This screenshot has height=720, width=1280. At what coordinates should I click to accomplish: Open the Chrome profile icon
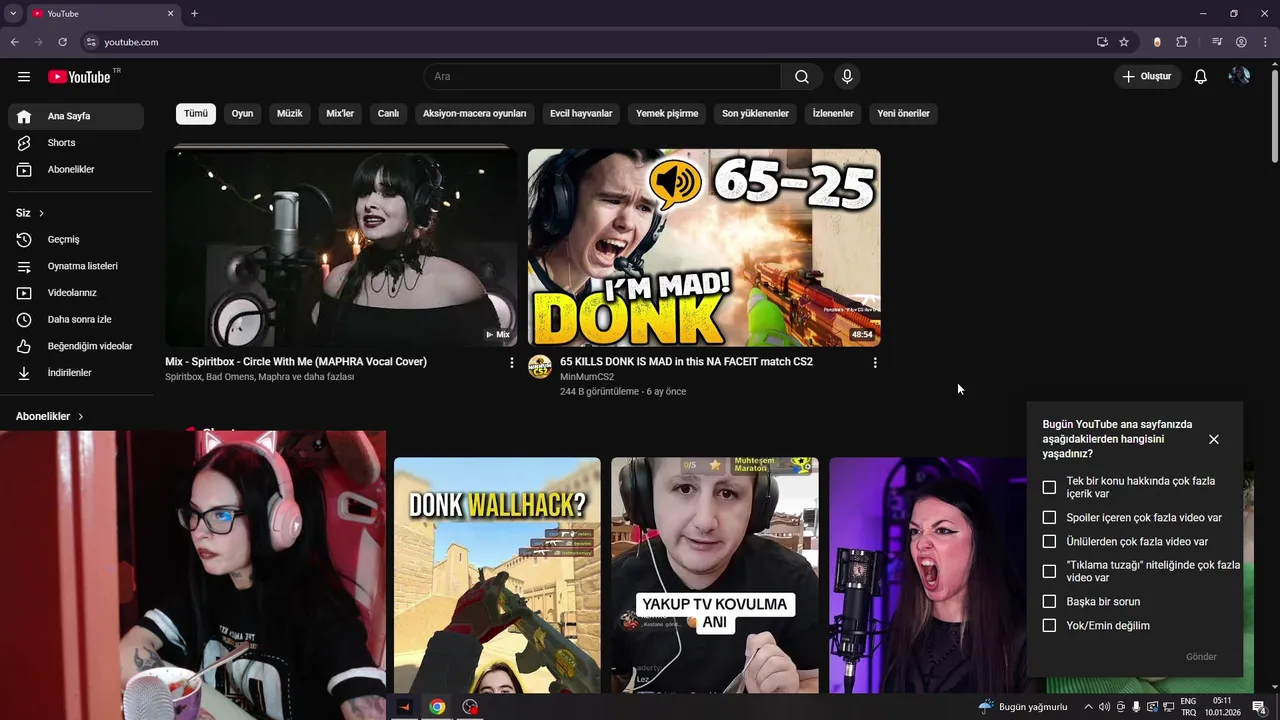click(1241, 42)
